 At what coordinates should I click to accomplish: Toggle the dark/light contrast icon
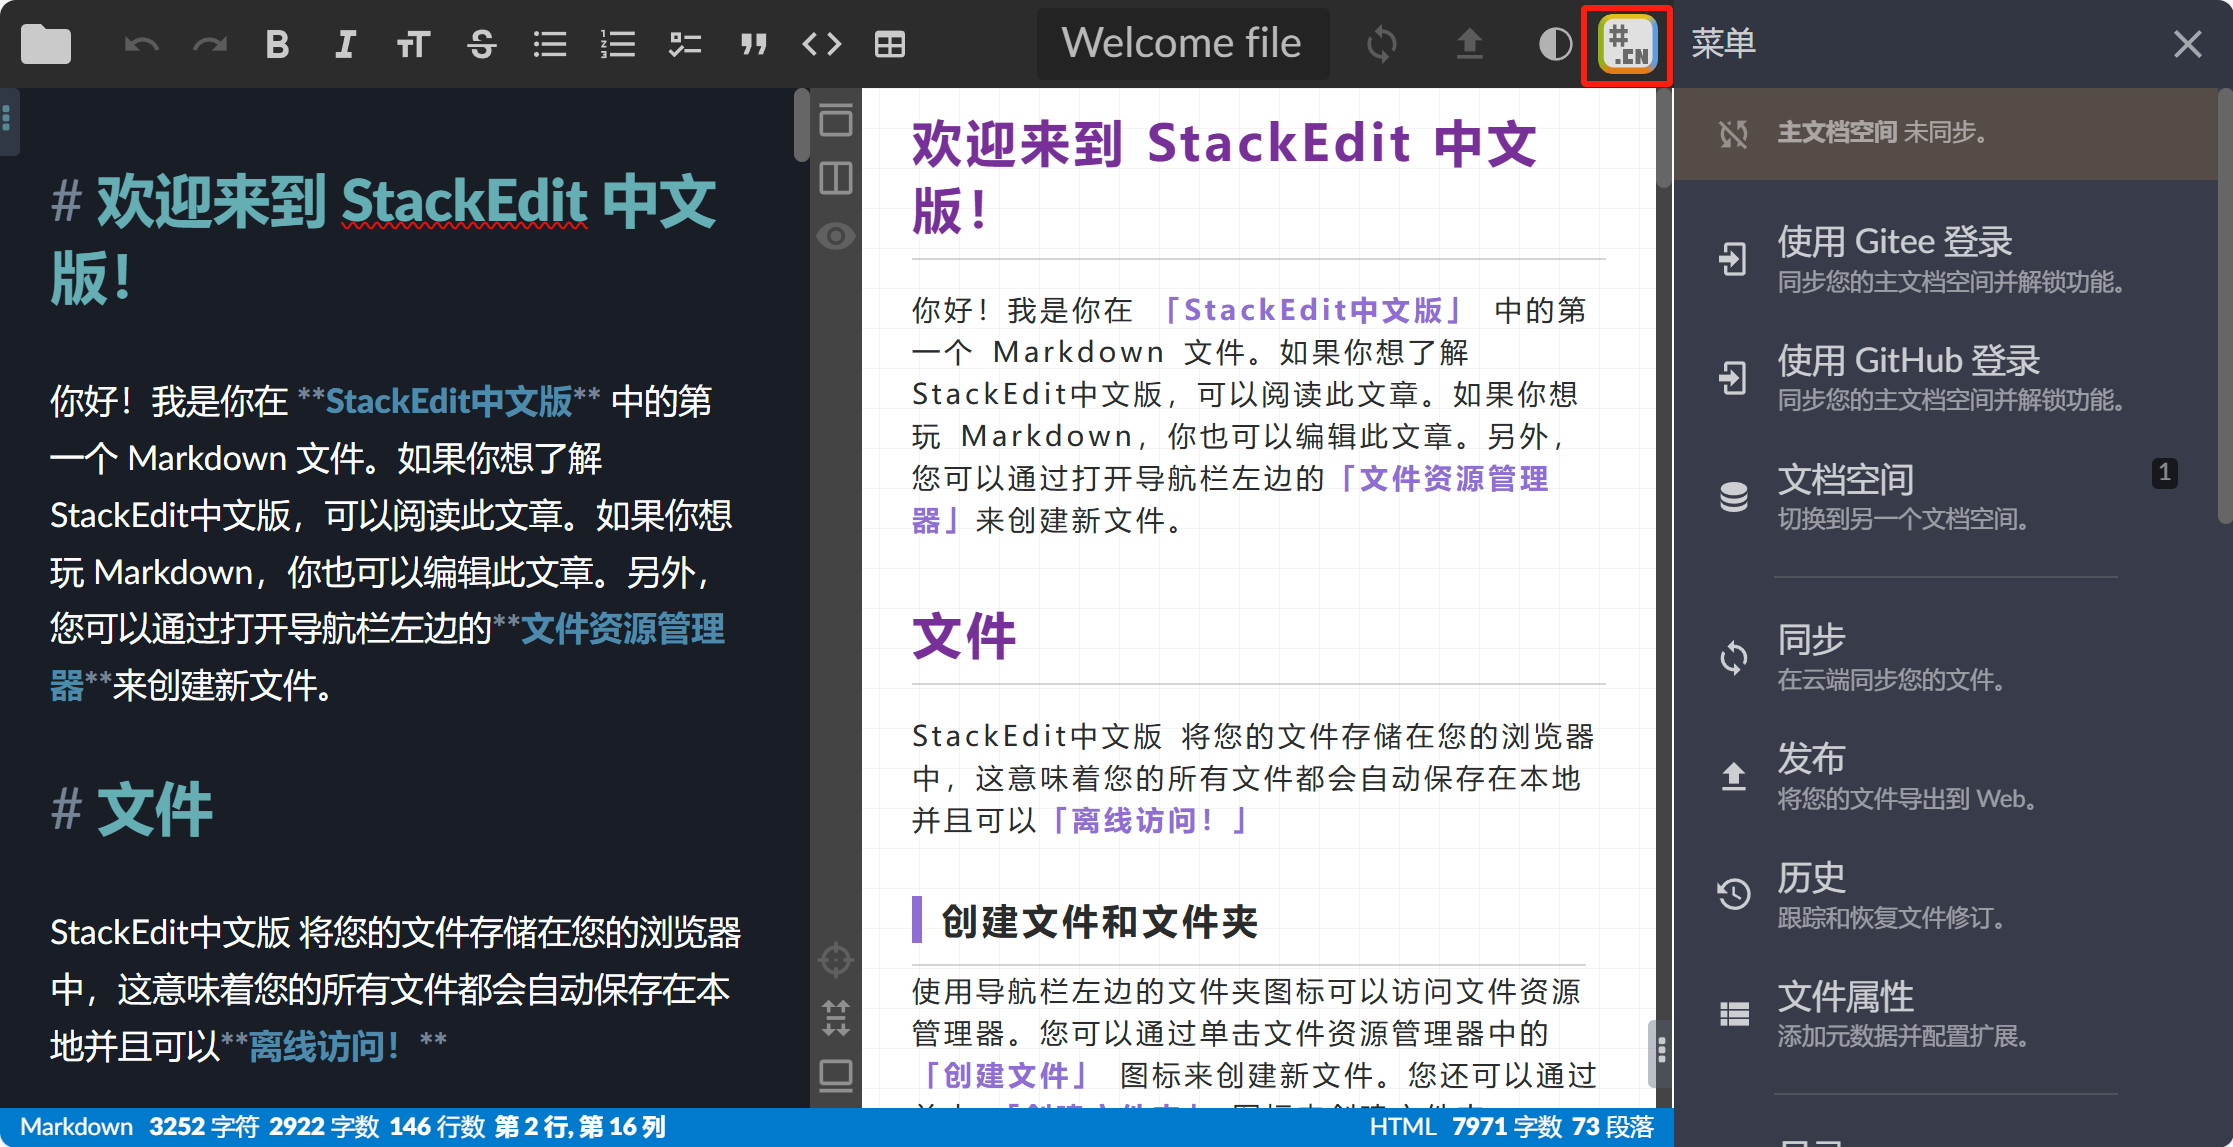tap(1555, 44)
